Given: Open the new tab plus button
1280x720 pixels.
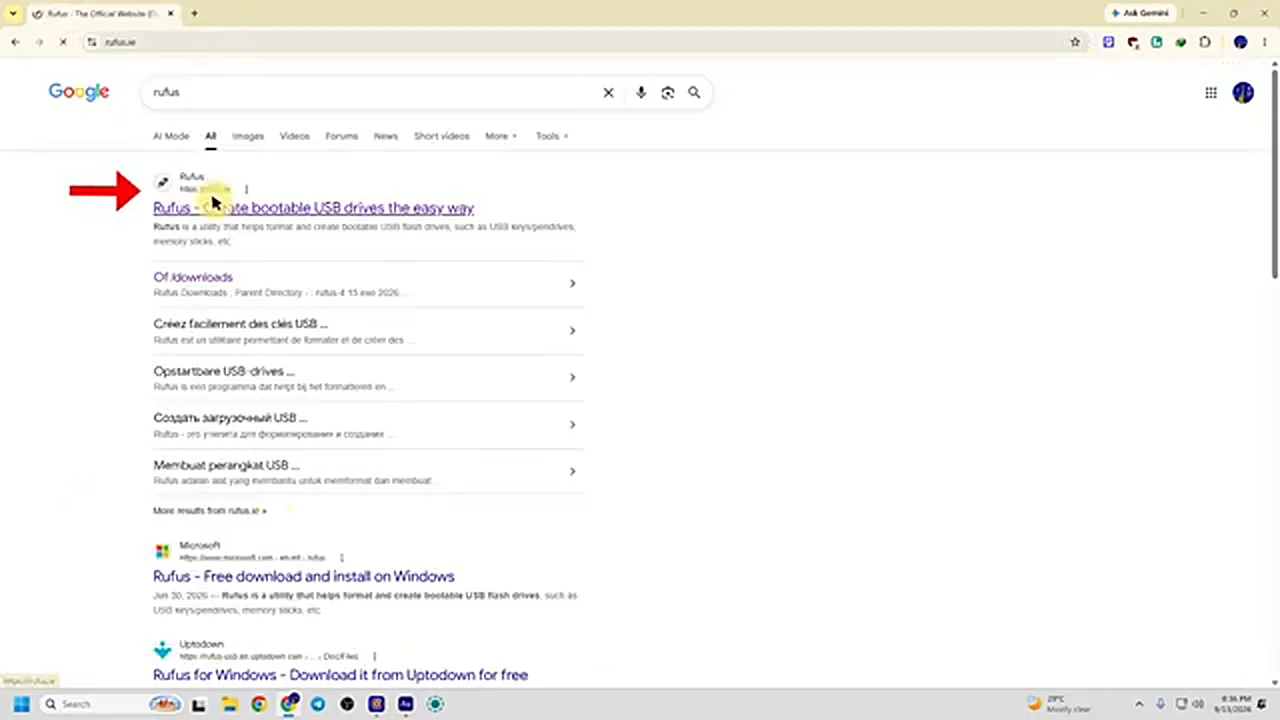Looking at the screenshot, I should [194, 13].
